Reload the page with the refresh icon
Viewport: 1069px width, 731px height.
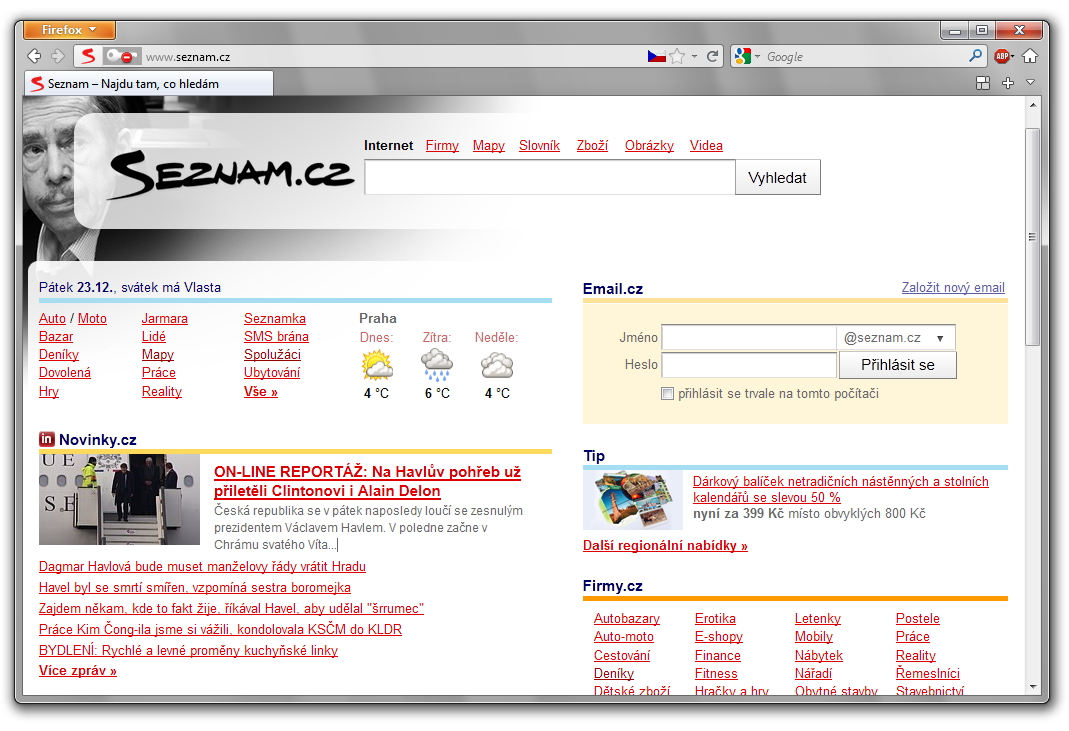712,56
